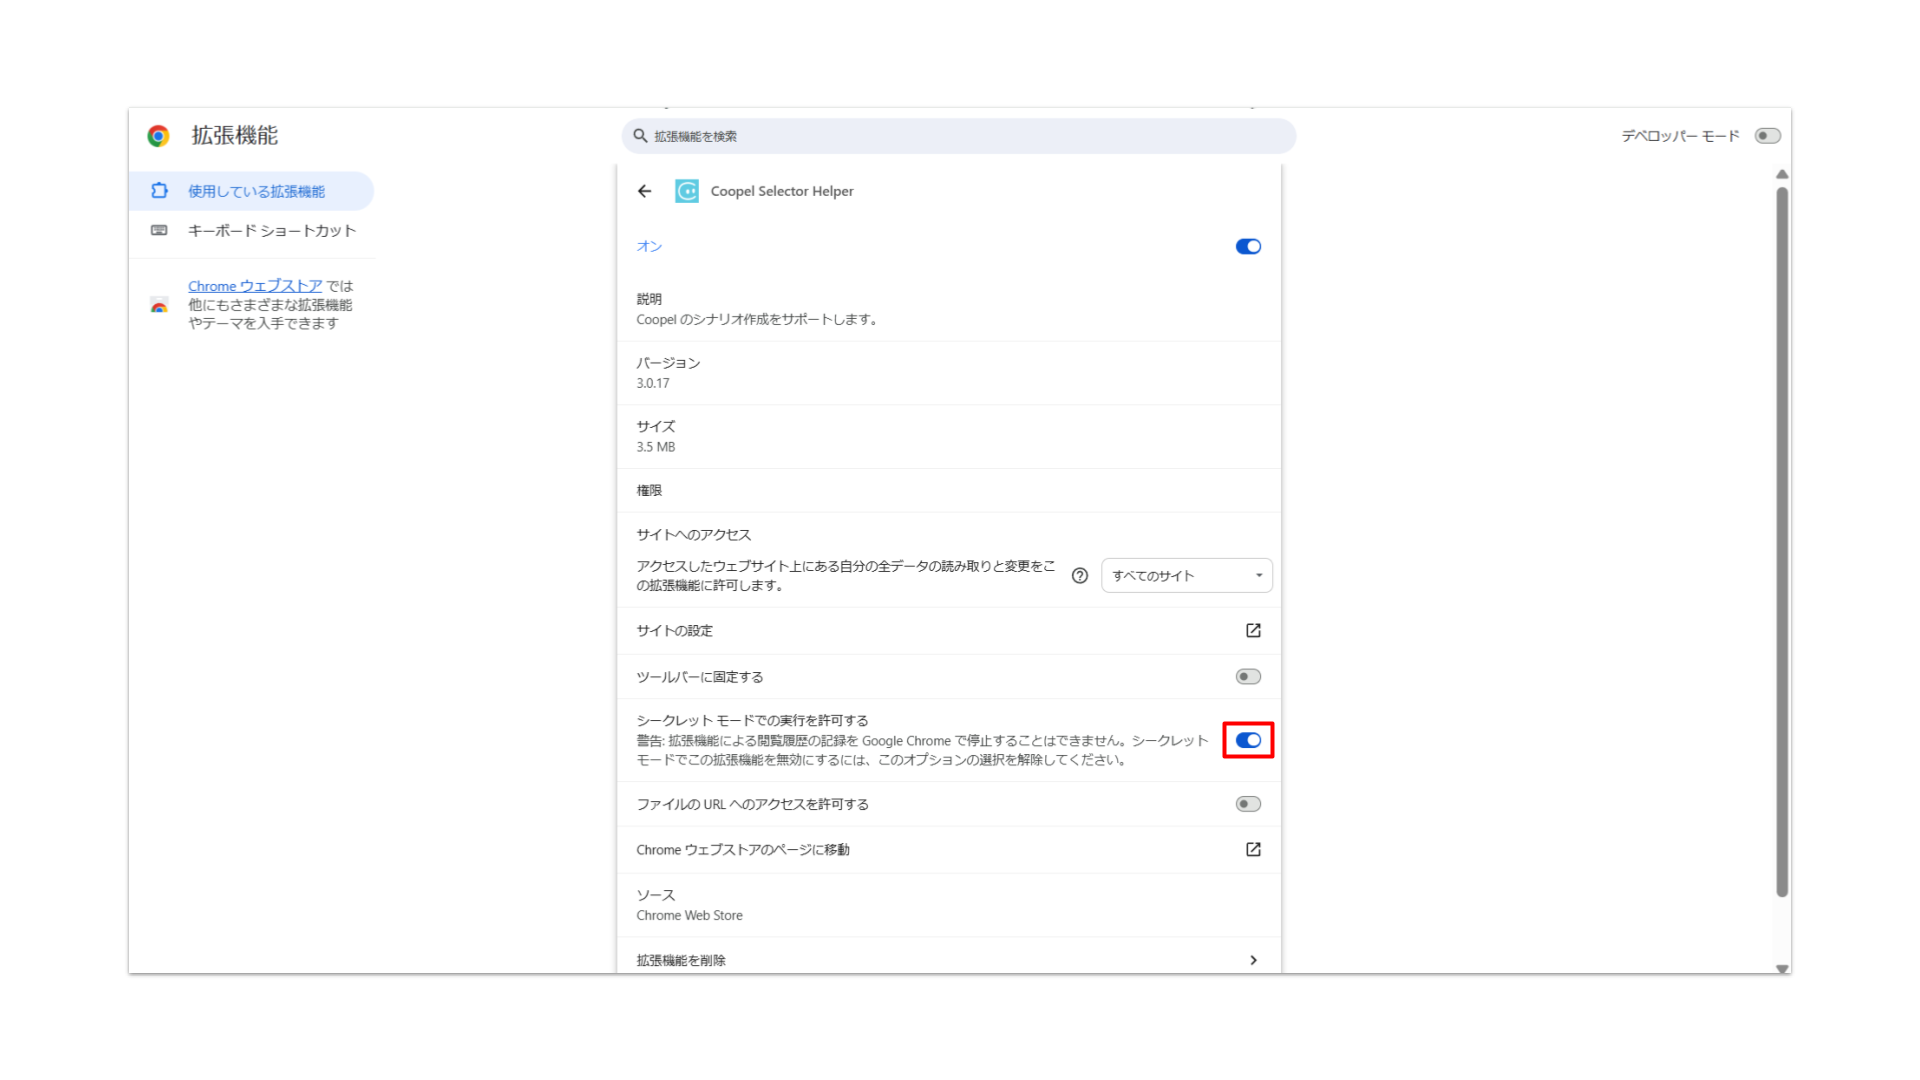
Task: Select 使用している拡張機能 in the sidebar
Action: tap(251, 191)
